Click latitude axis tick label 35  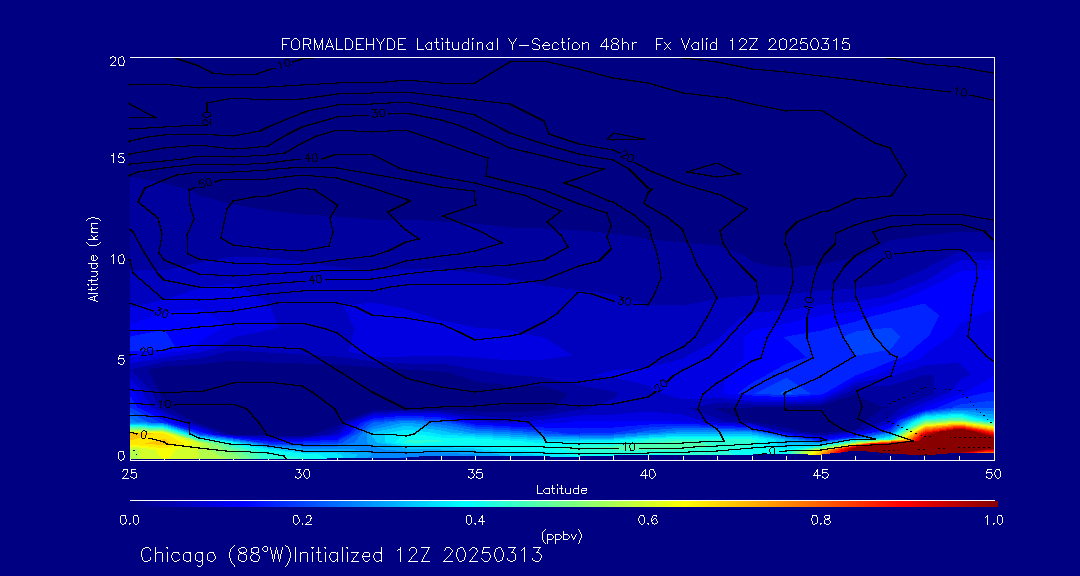(475, 474)
